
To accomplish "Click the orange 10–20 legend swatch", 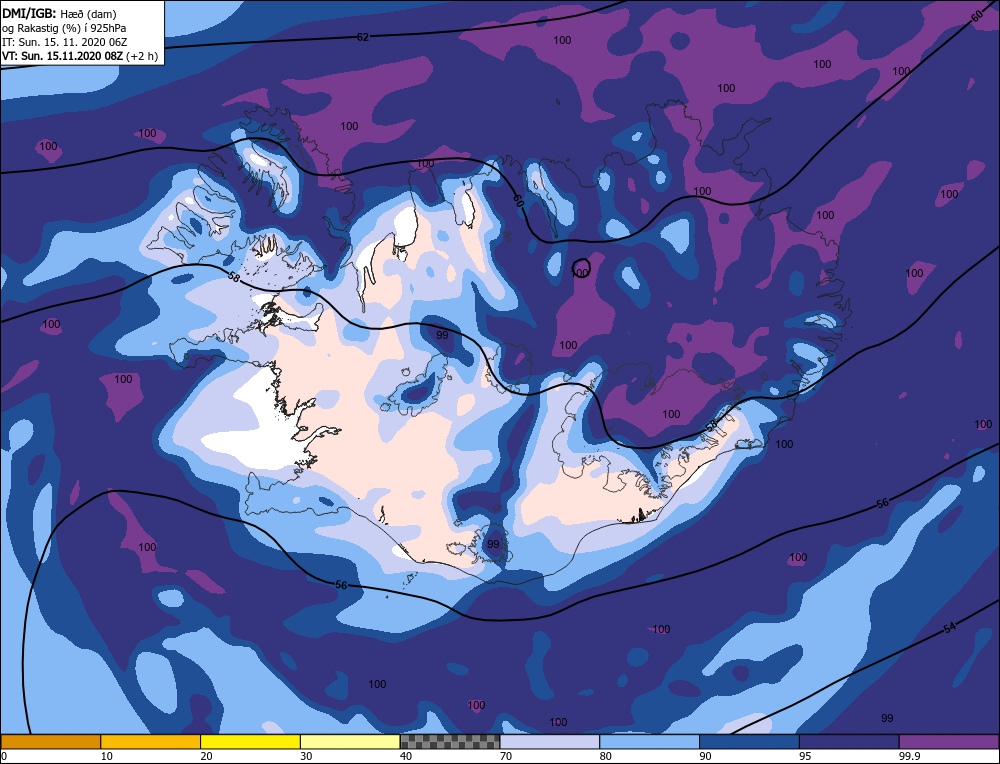I will [151, 742].
